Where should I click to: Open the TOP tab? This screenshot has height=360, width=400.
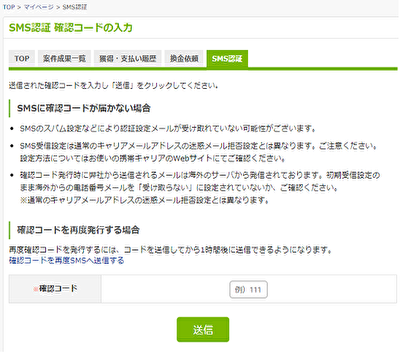coord(22,58)
